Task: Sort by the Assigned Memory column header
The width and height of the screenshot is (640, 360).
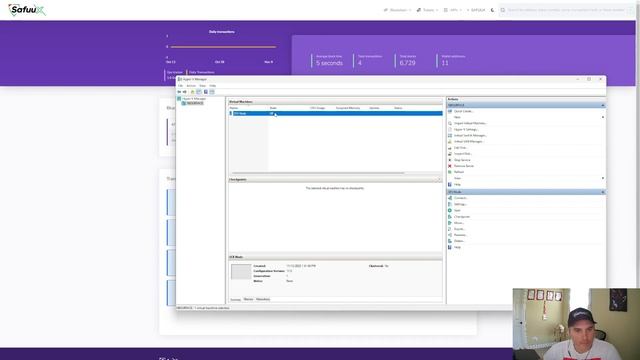Action: 348,108
